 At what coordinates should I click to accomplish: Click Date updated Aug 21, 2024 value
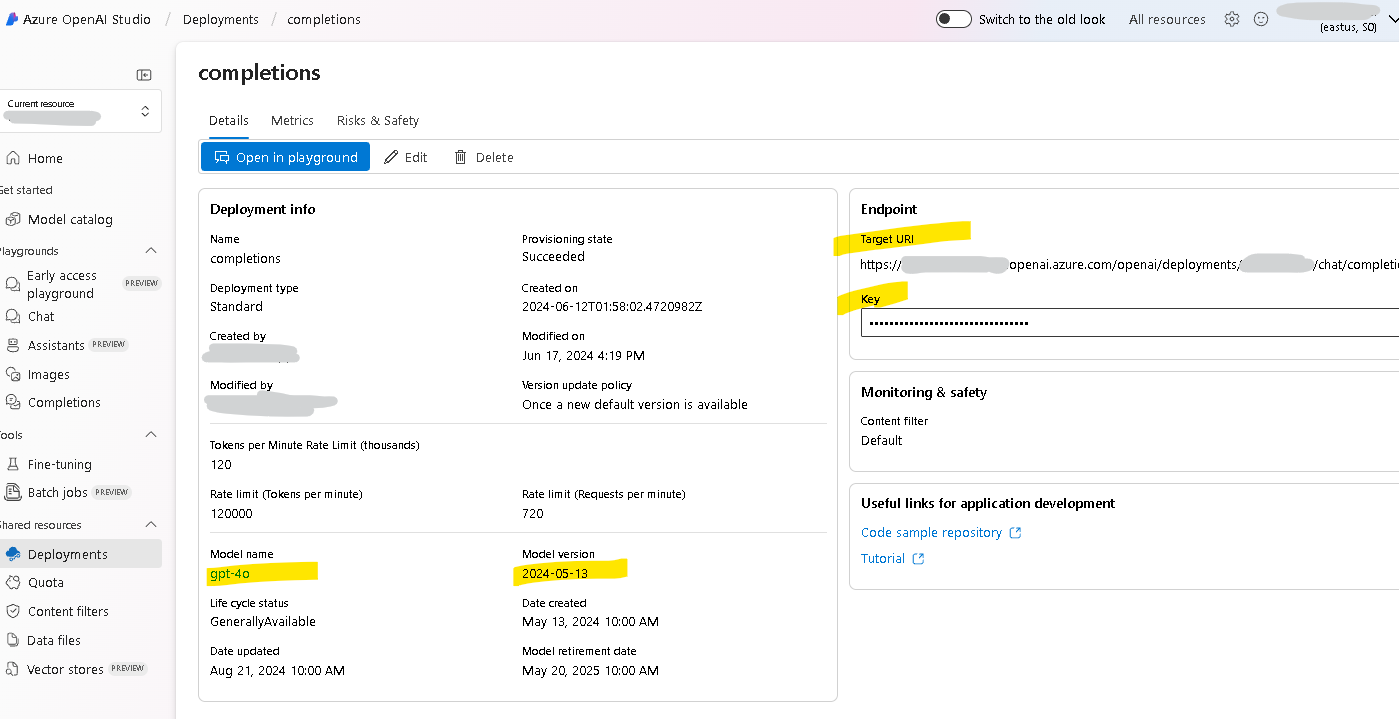[x=277, y=670]
